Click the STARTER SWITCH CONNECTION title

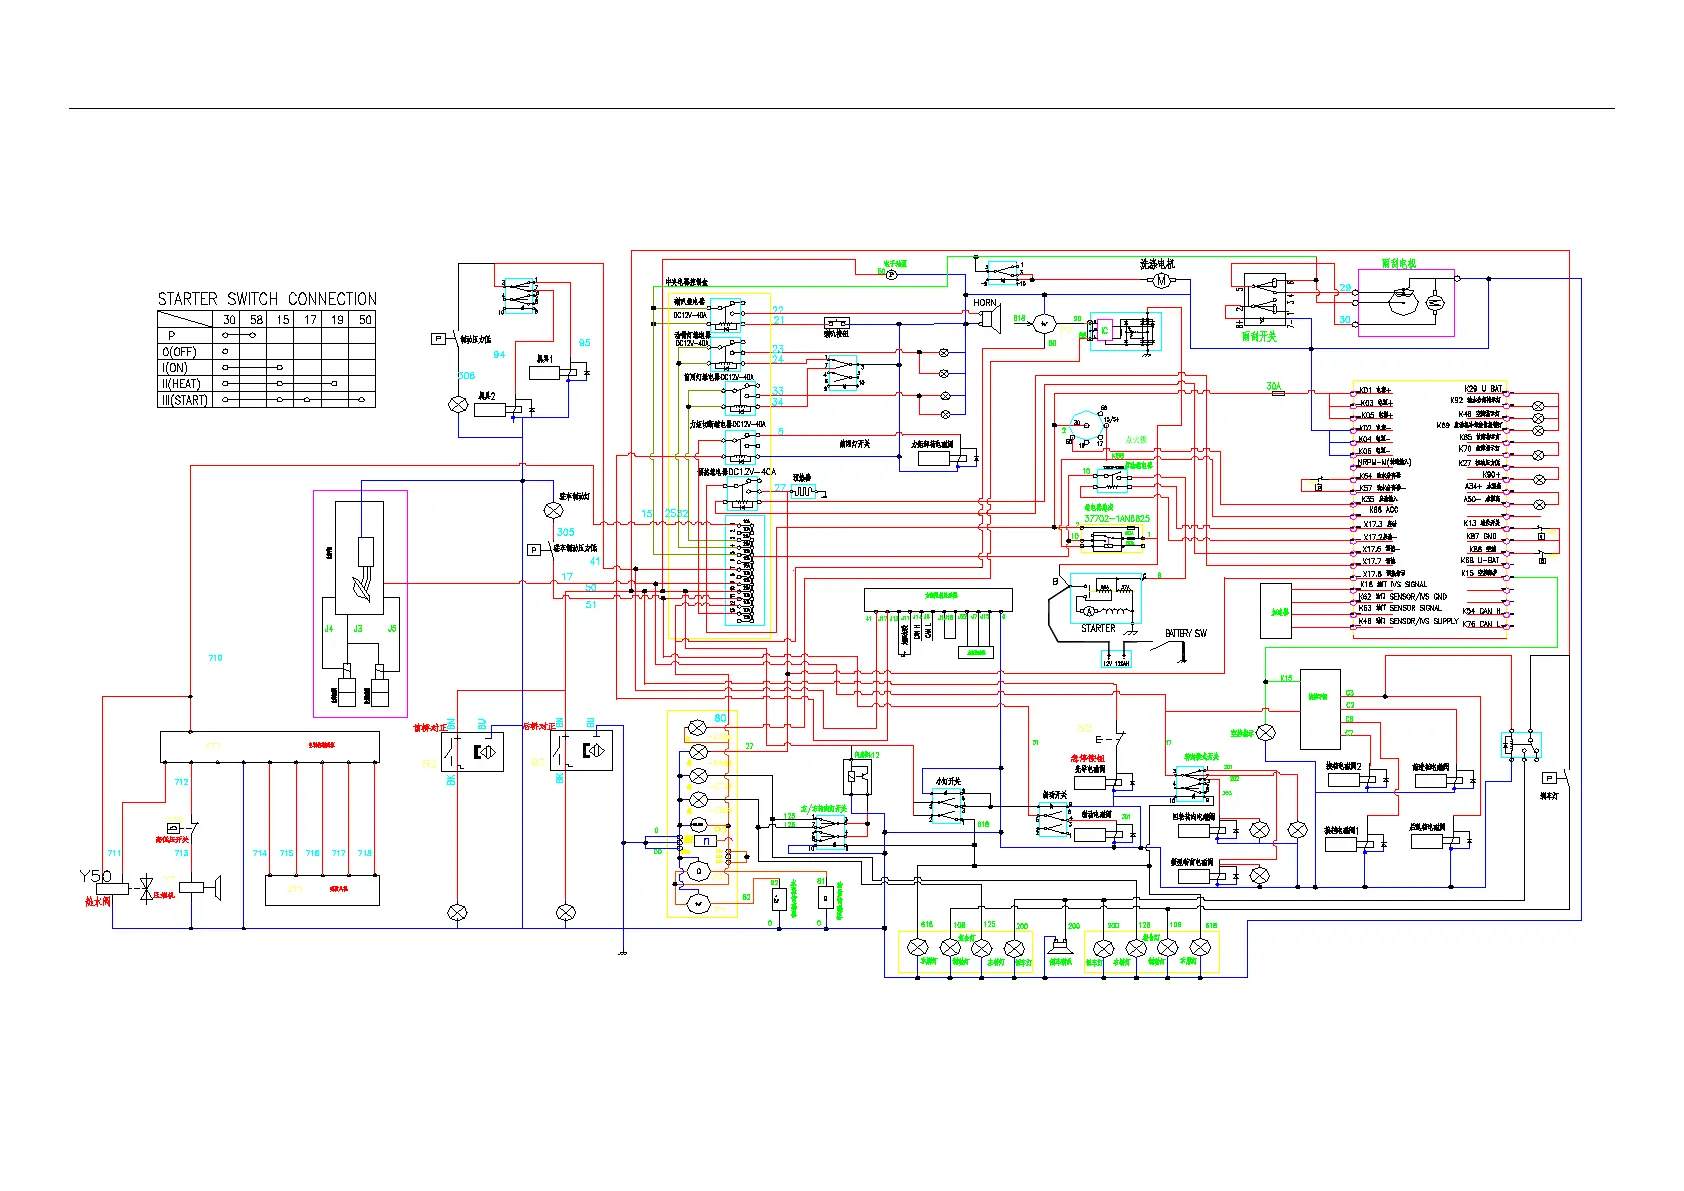click(x=267, y=299)
